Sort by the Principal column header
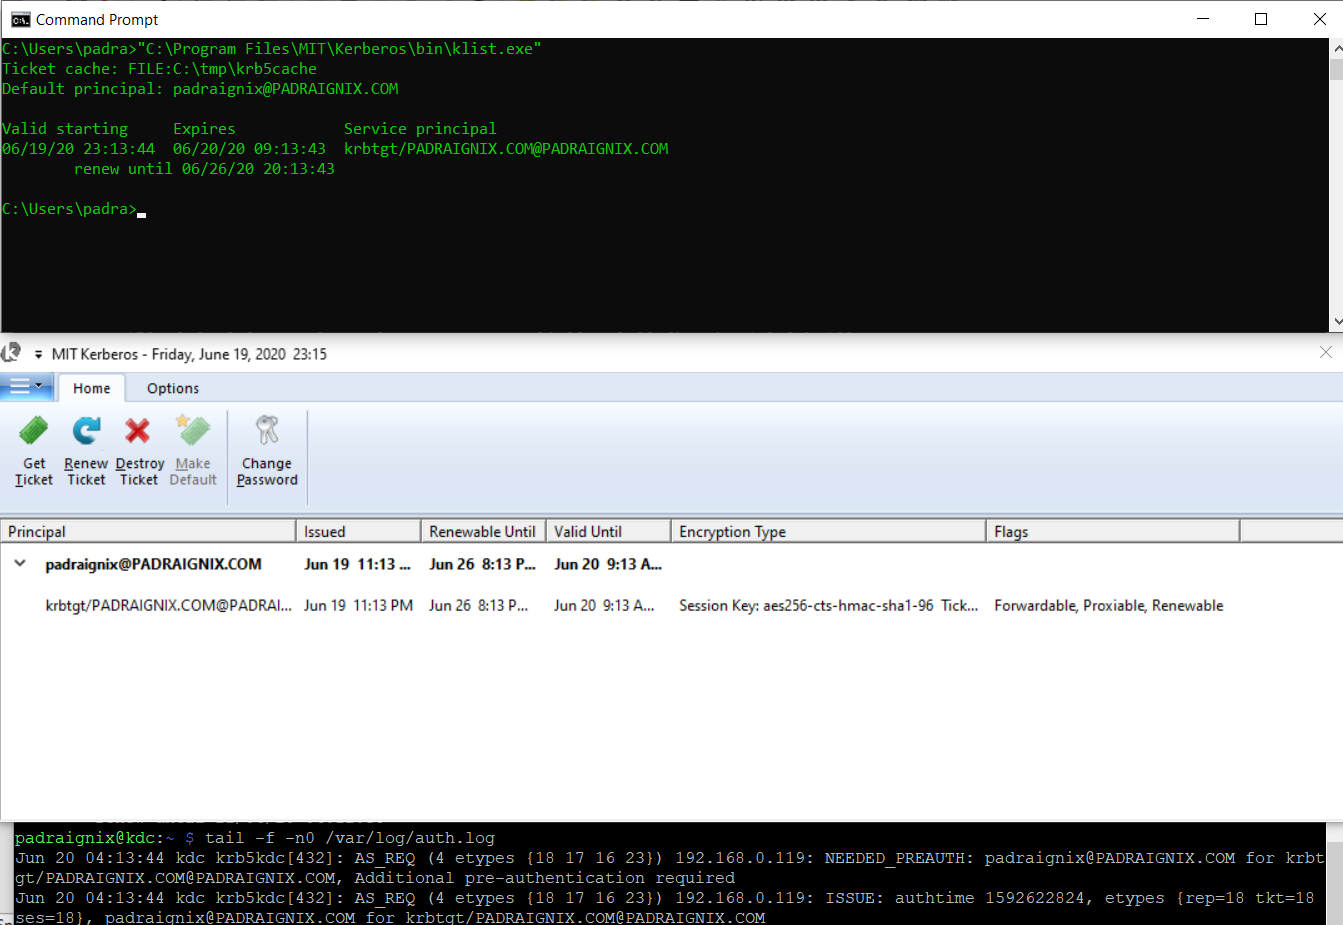The image size is (1343, 925). pos(148,531)
